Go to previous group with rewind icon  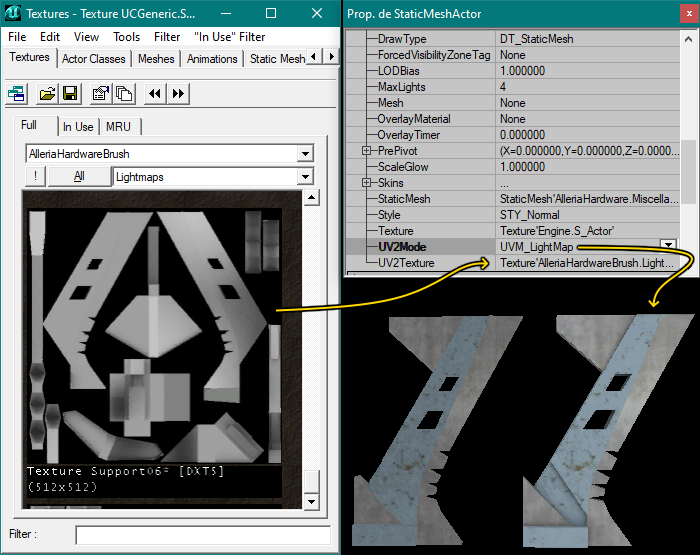[x=155, y=93]
